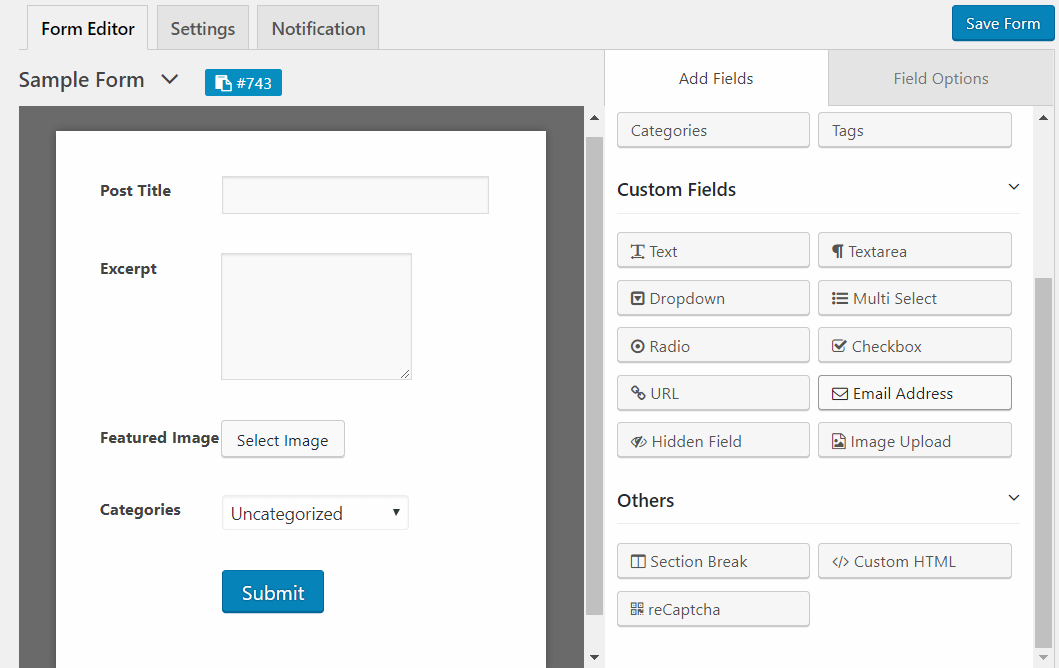
Task: Open the Field Options tab
Action: 940,79
